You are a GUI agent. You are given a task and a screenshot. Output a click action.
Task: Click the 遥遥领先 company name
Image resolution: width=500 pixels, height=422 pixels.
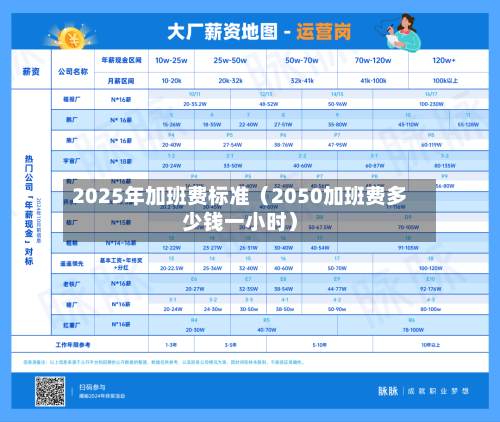click(x=72, y=264)
